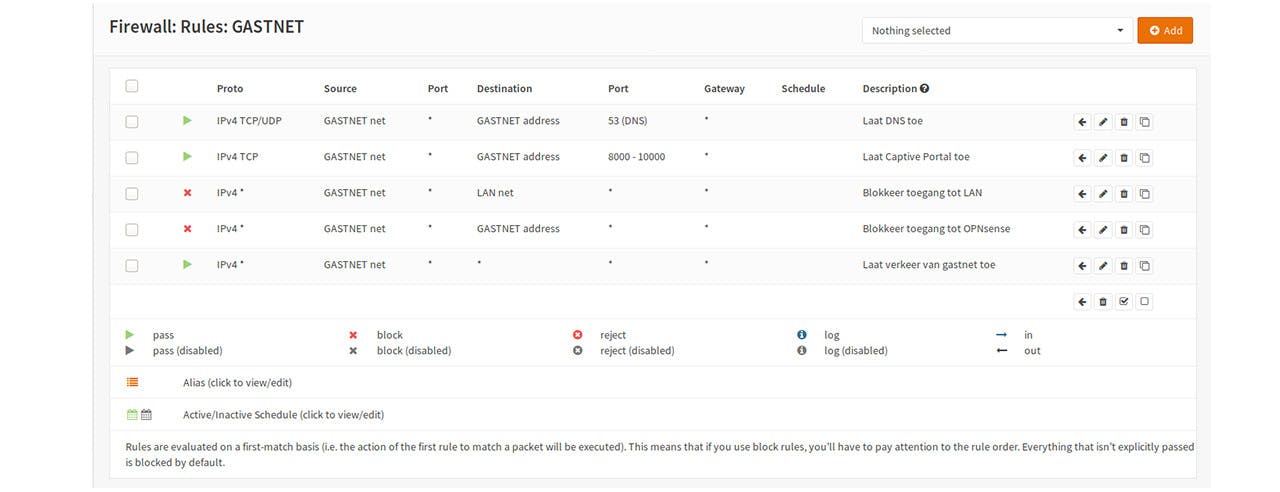Click the Description help icon

point(925,88)
